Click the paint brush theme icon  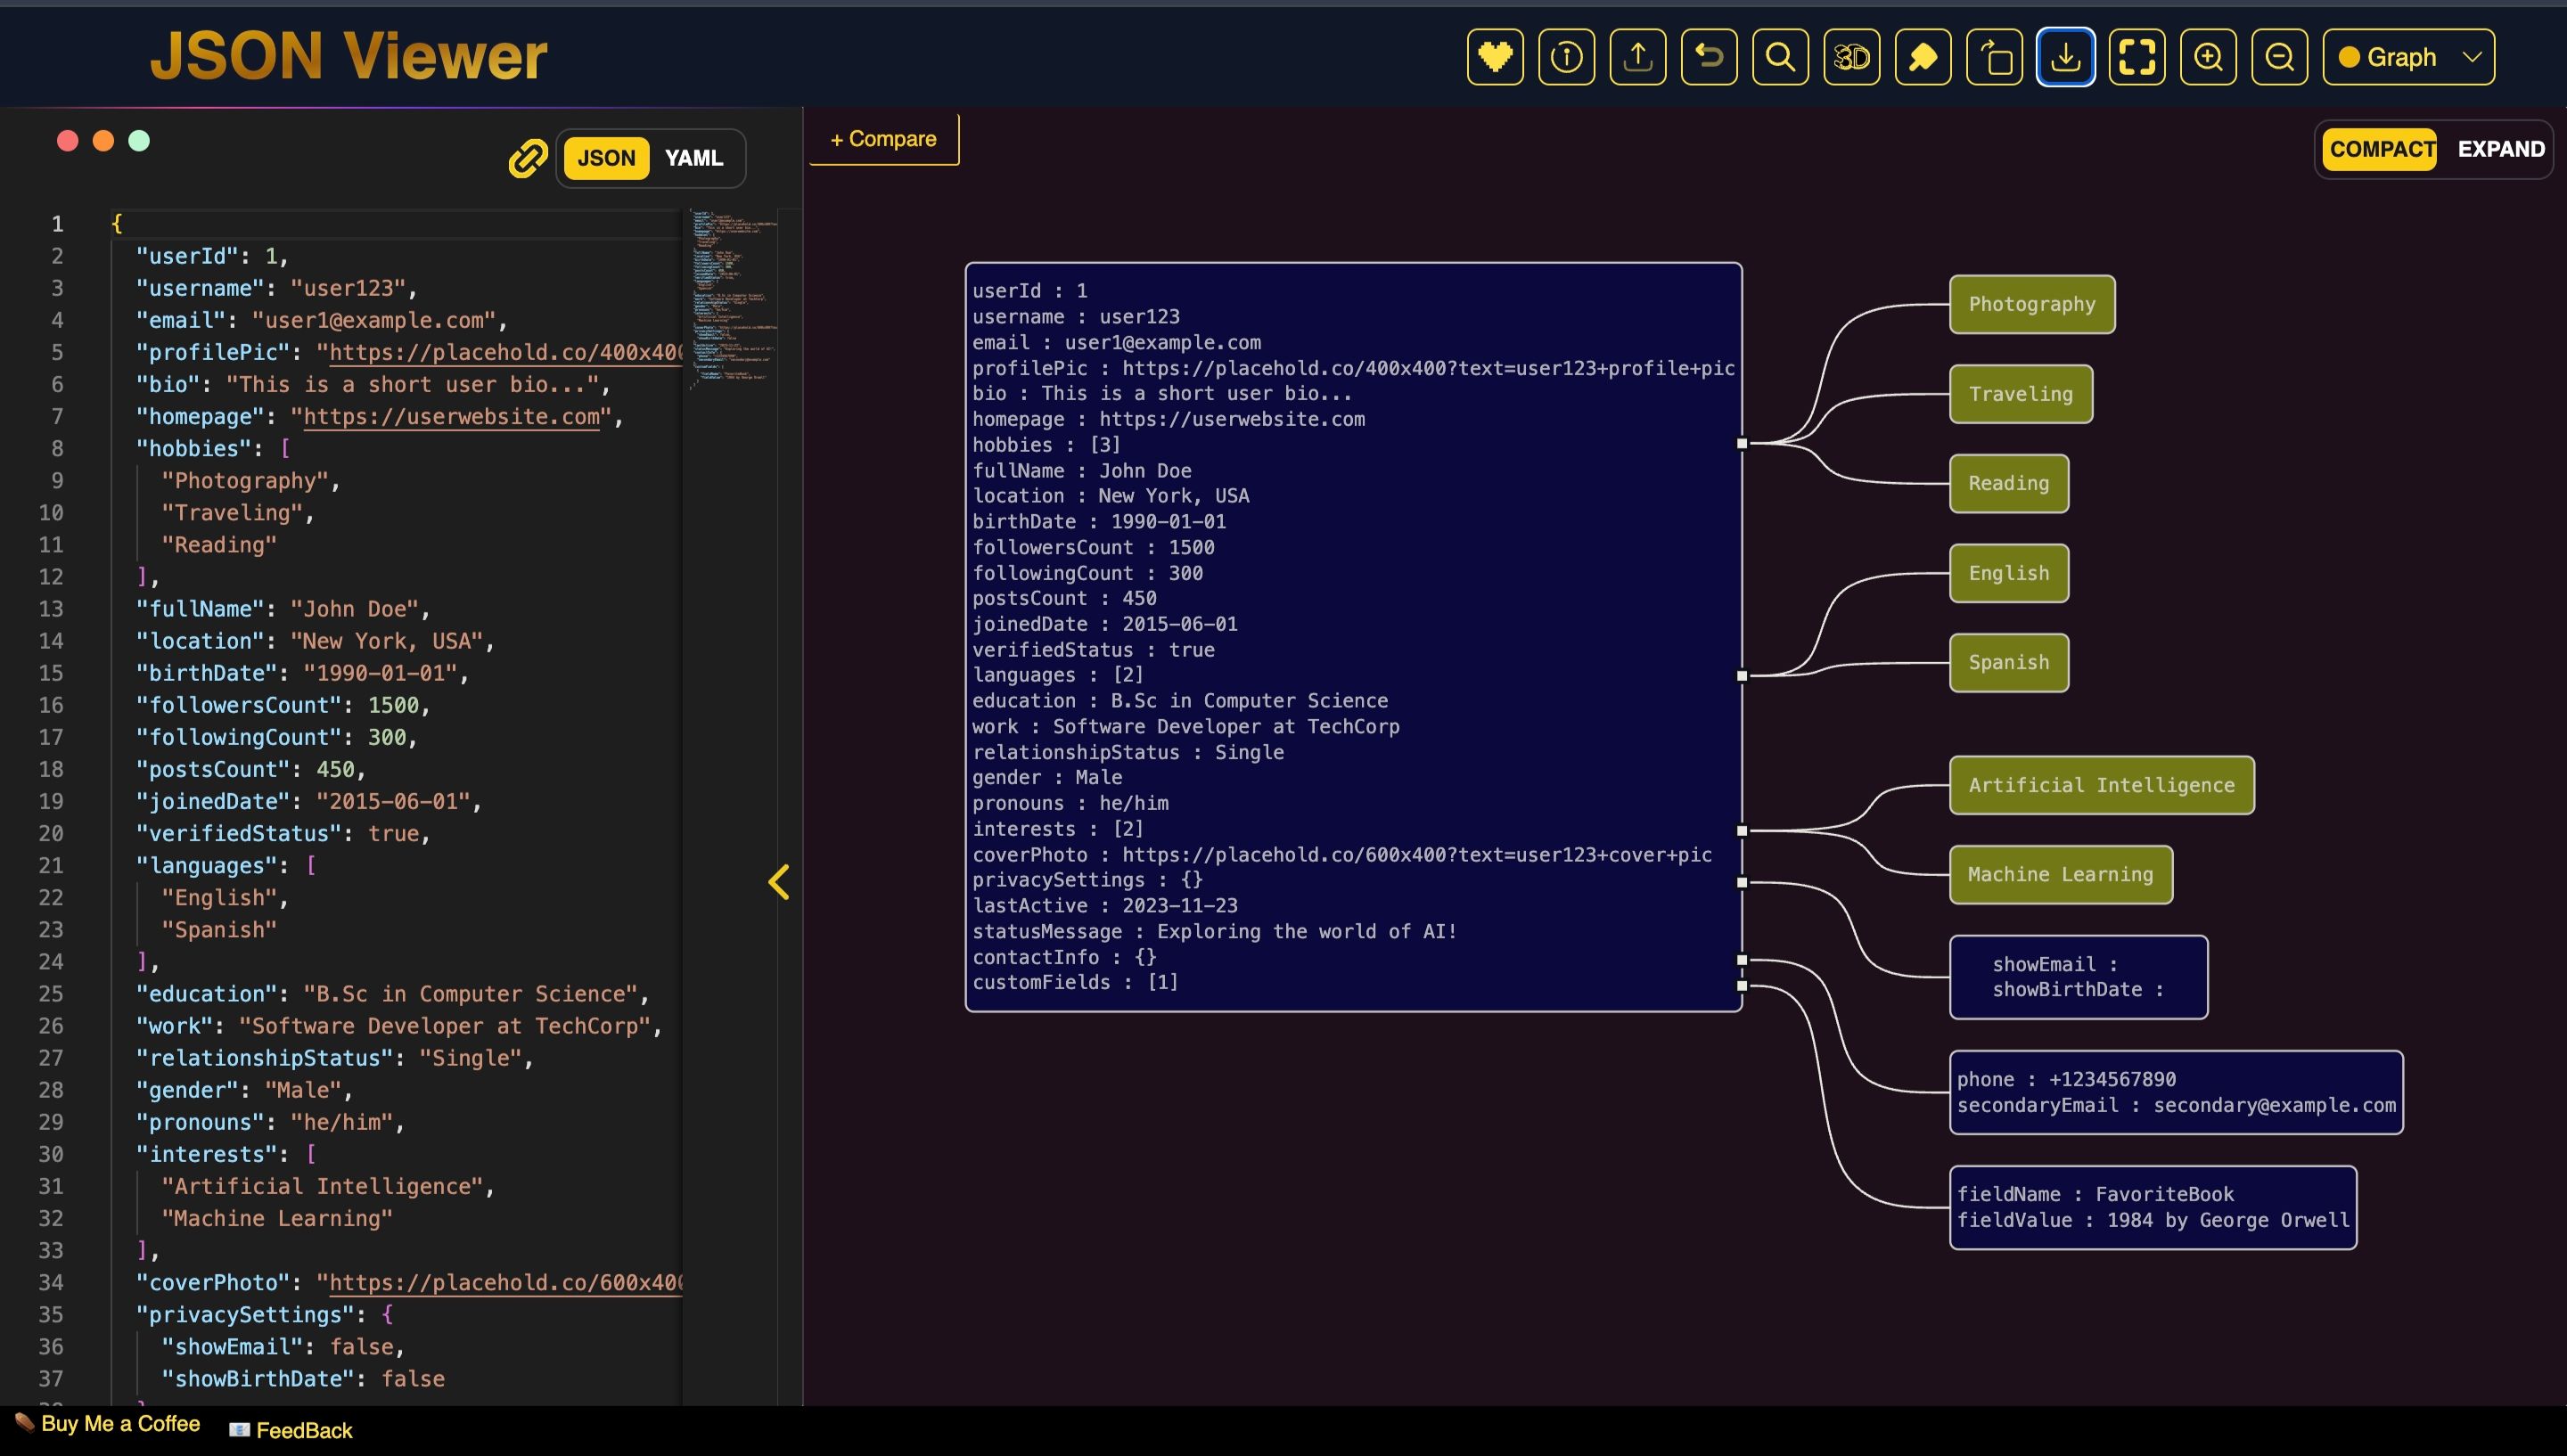click(1923, 57)
